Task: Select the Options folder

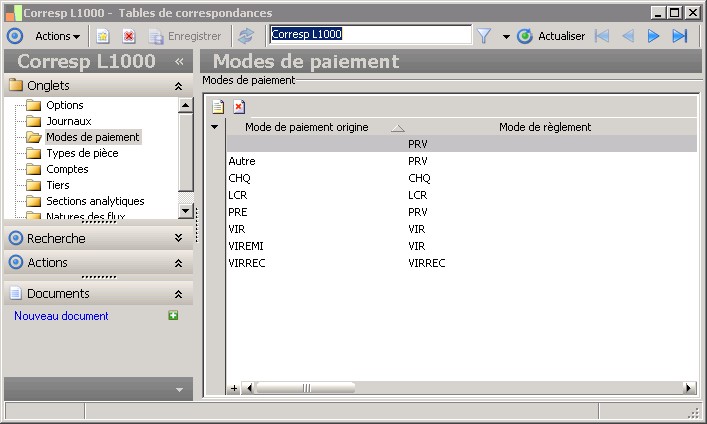Action: coord(64,105)
